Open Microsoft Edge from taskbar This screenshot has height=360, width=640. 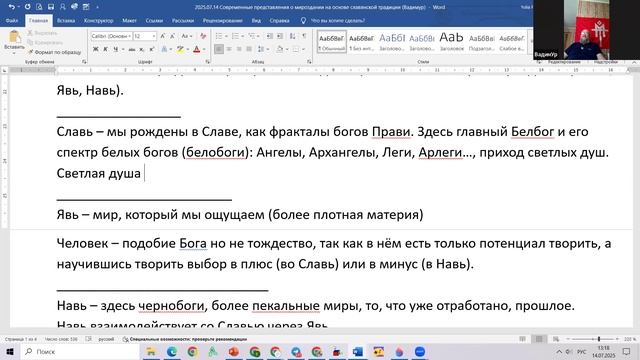(171, 351)
